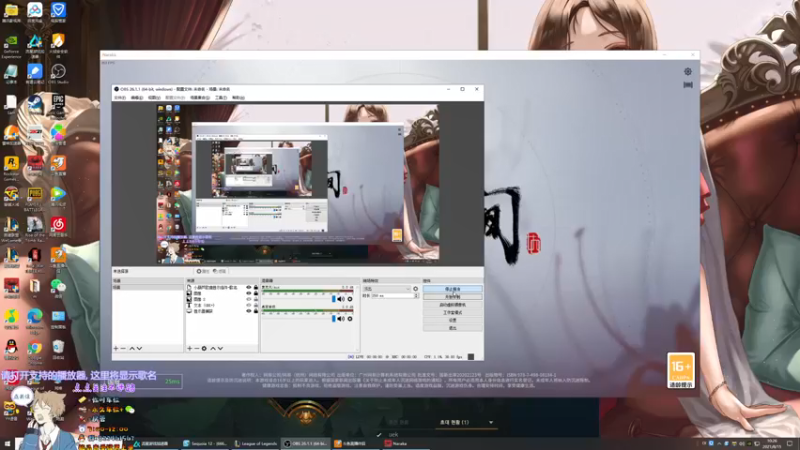Open second mixer track gear settings
Screen dimensions: 800x450
tap(349, 319)
